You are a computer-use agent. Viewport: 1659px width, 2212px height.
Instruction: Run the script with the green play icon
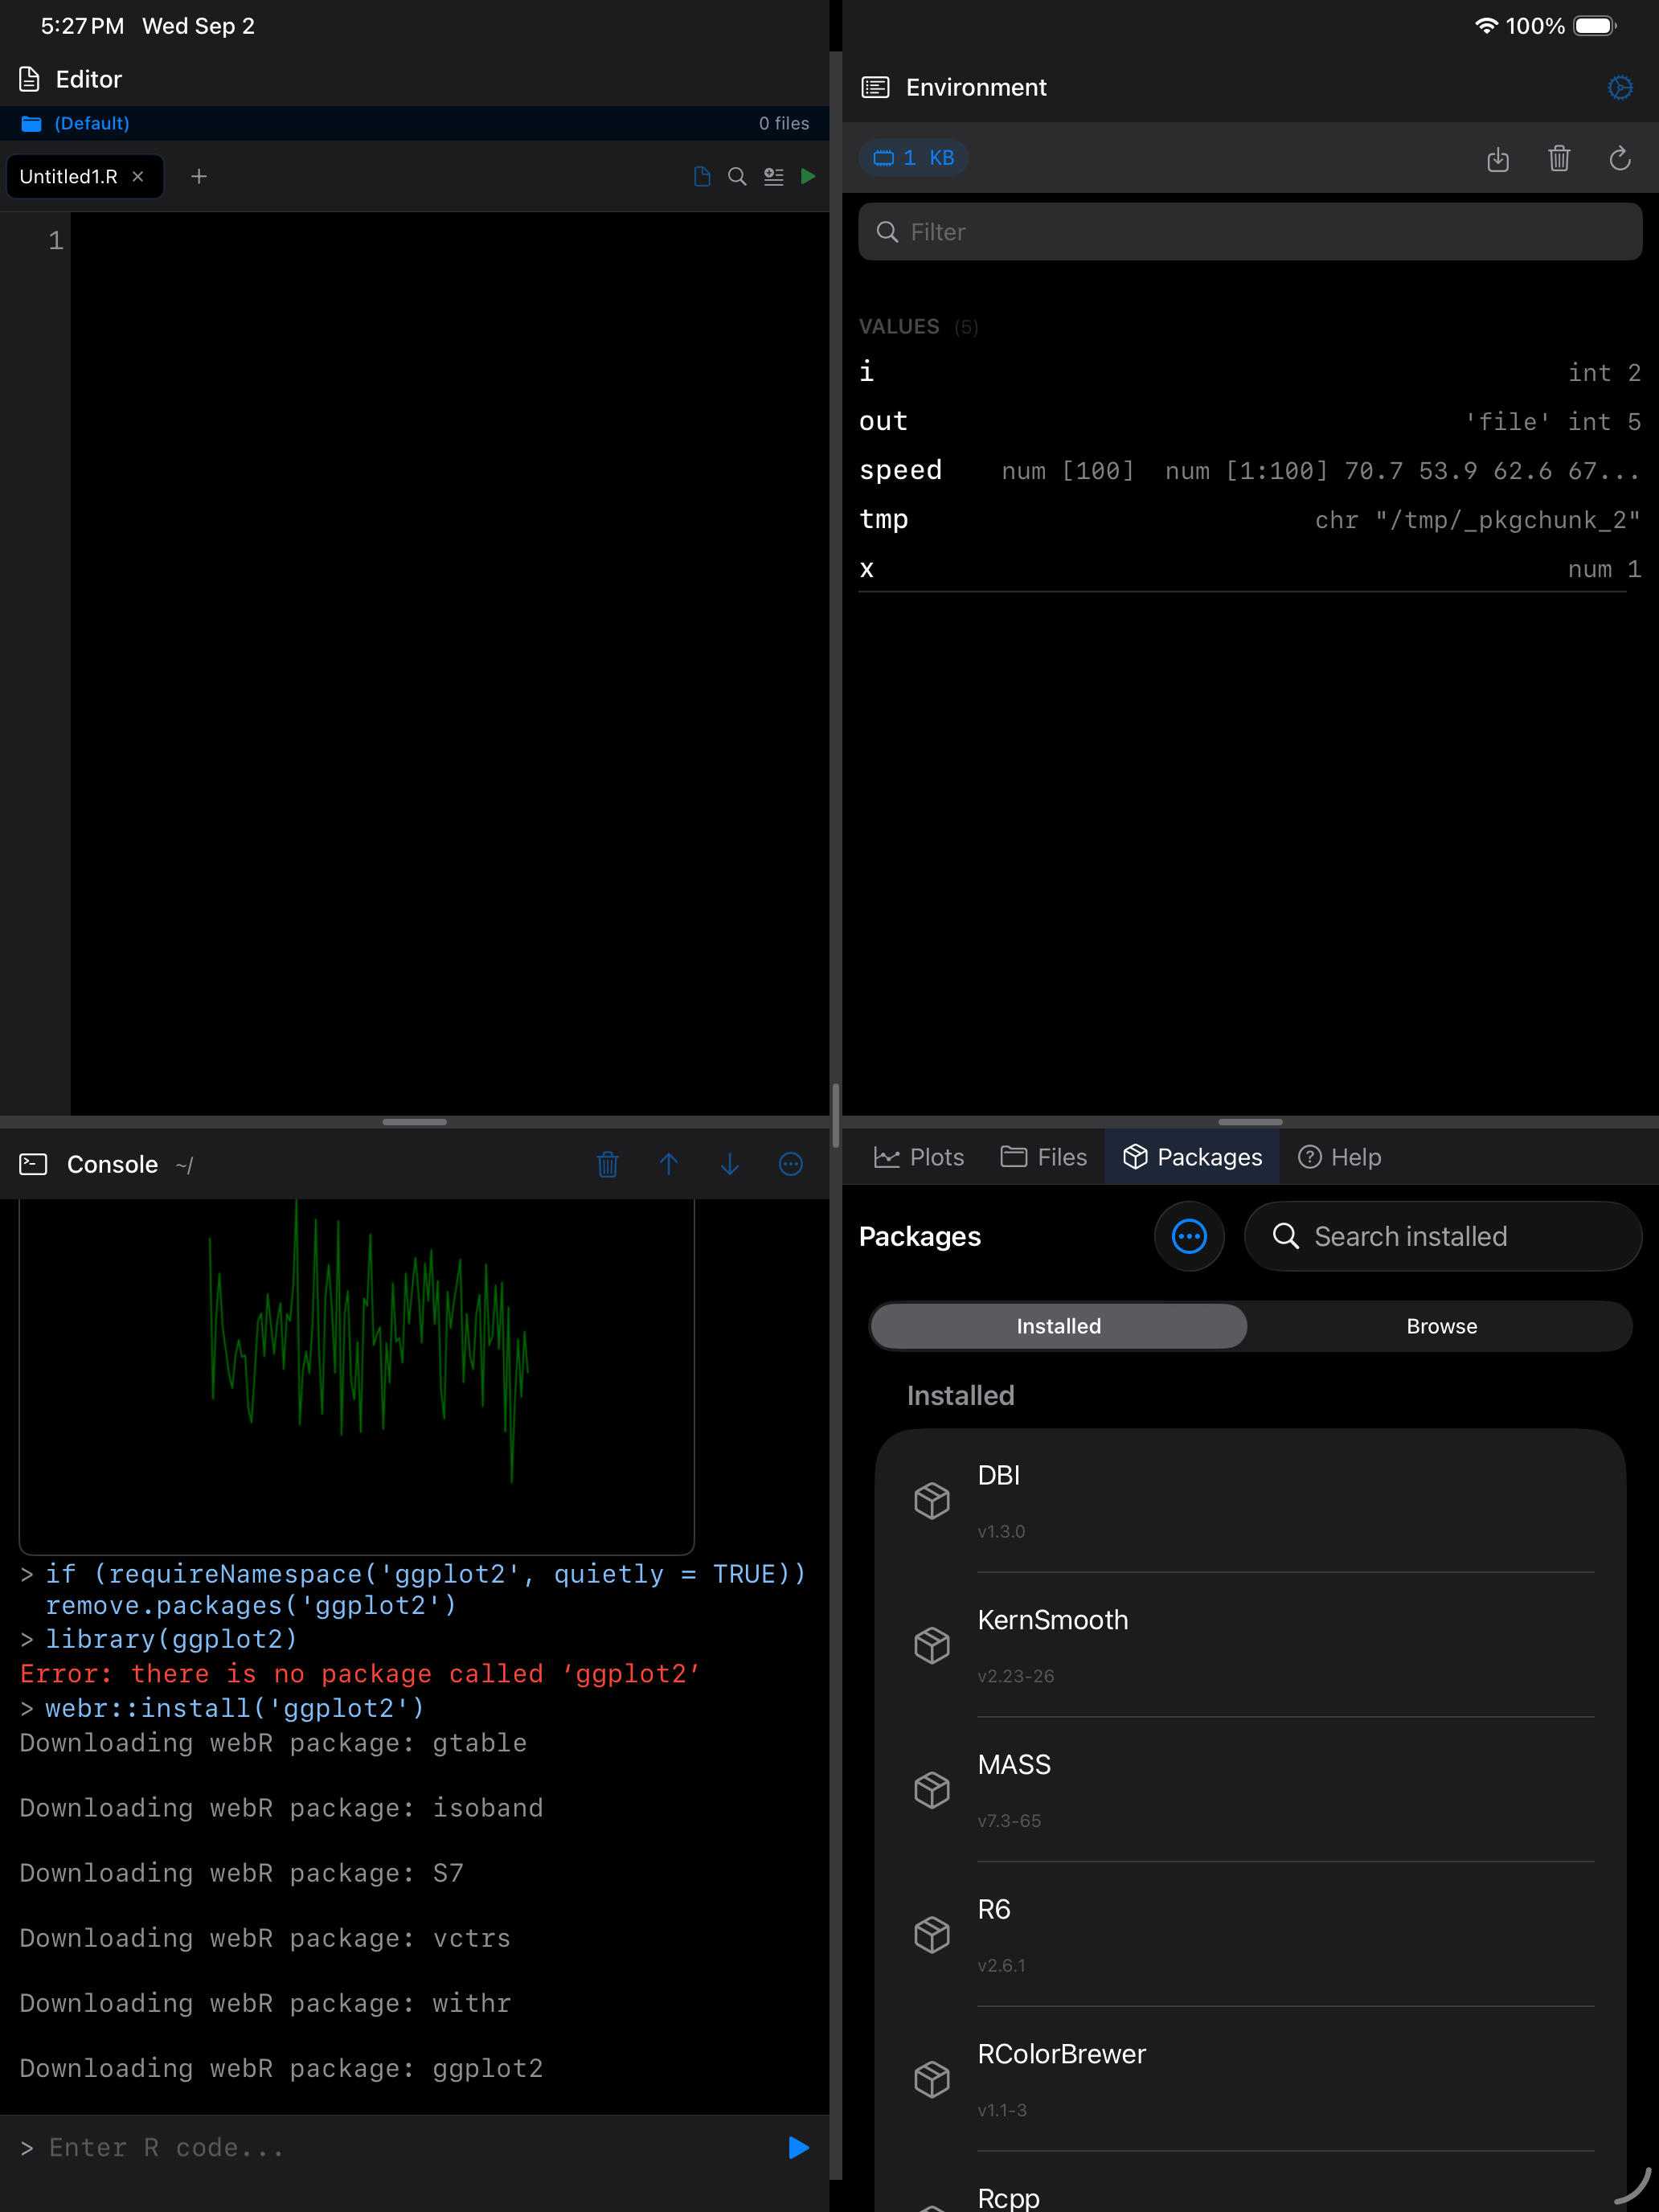coord(808,176)
